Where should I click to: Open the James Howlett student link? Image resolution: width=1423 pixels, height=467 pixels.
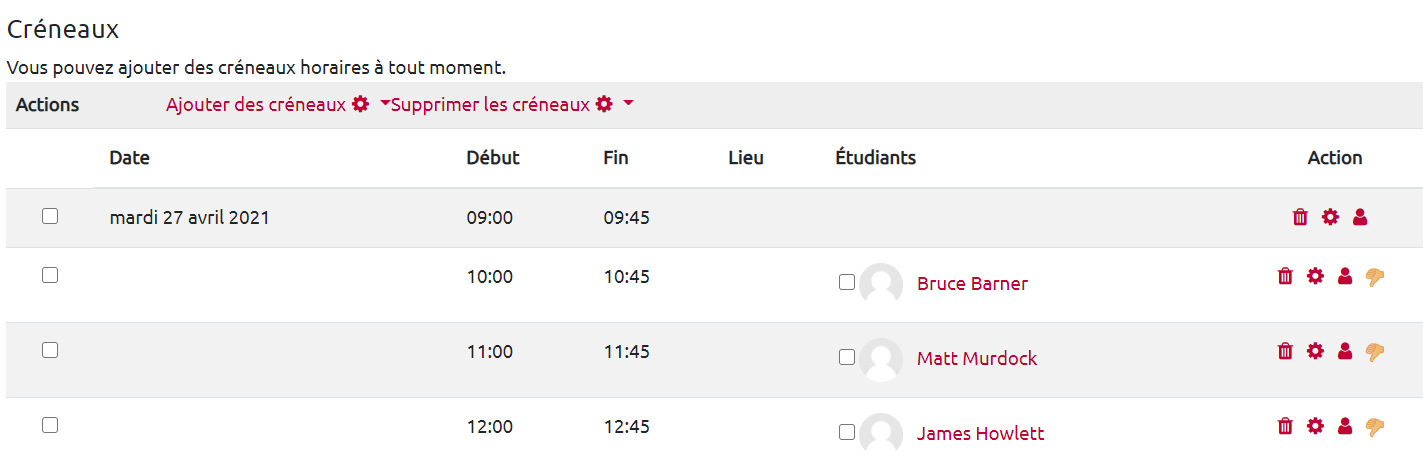pos(980,434)
